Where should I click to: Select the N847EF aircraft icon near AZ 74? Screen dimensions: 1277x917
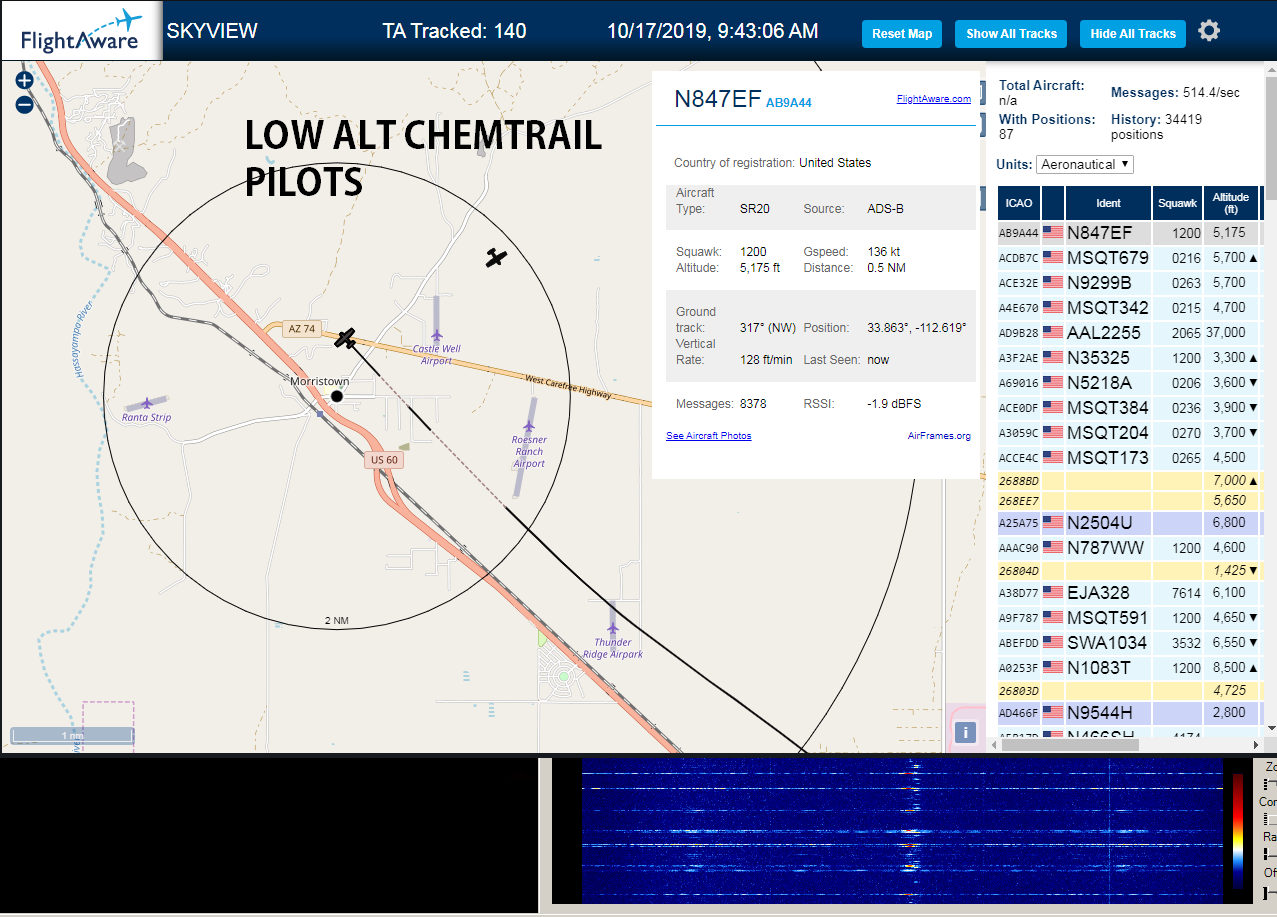pyautogui.click(x=345, y=339)
